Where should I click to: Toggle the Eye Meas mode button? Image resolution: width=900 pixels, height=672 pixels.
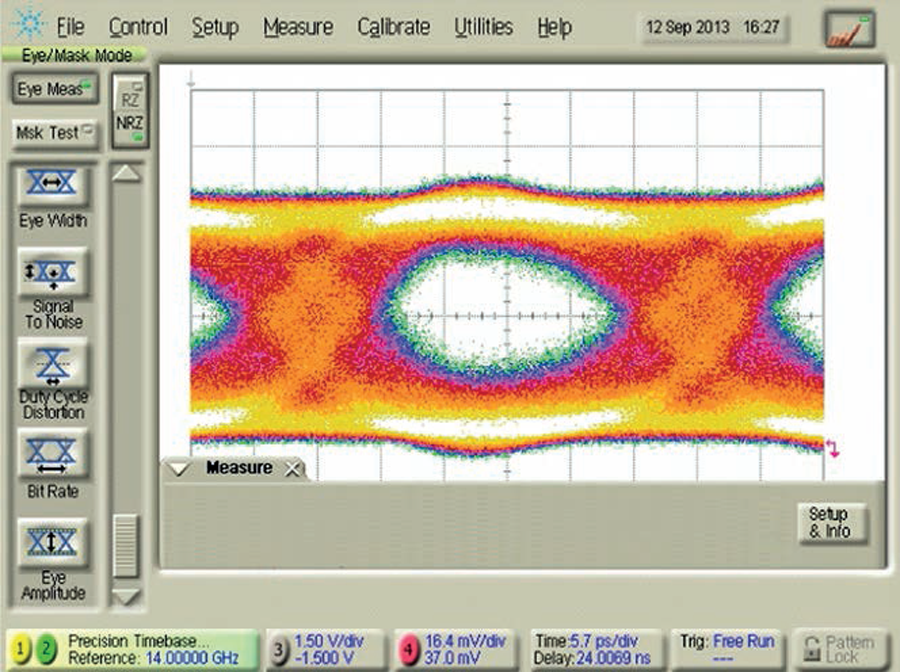(54, 90)
